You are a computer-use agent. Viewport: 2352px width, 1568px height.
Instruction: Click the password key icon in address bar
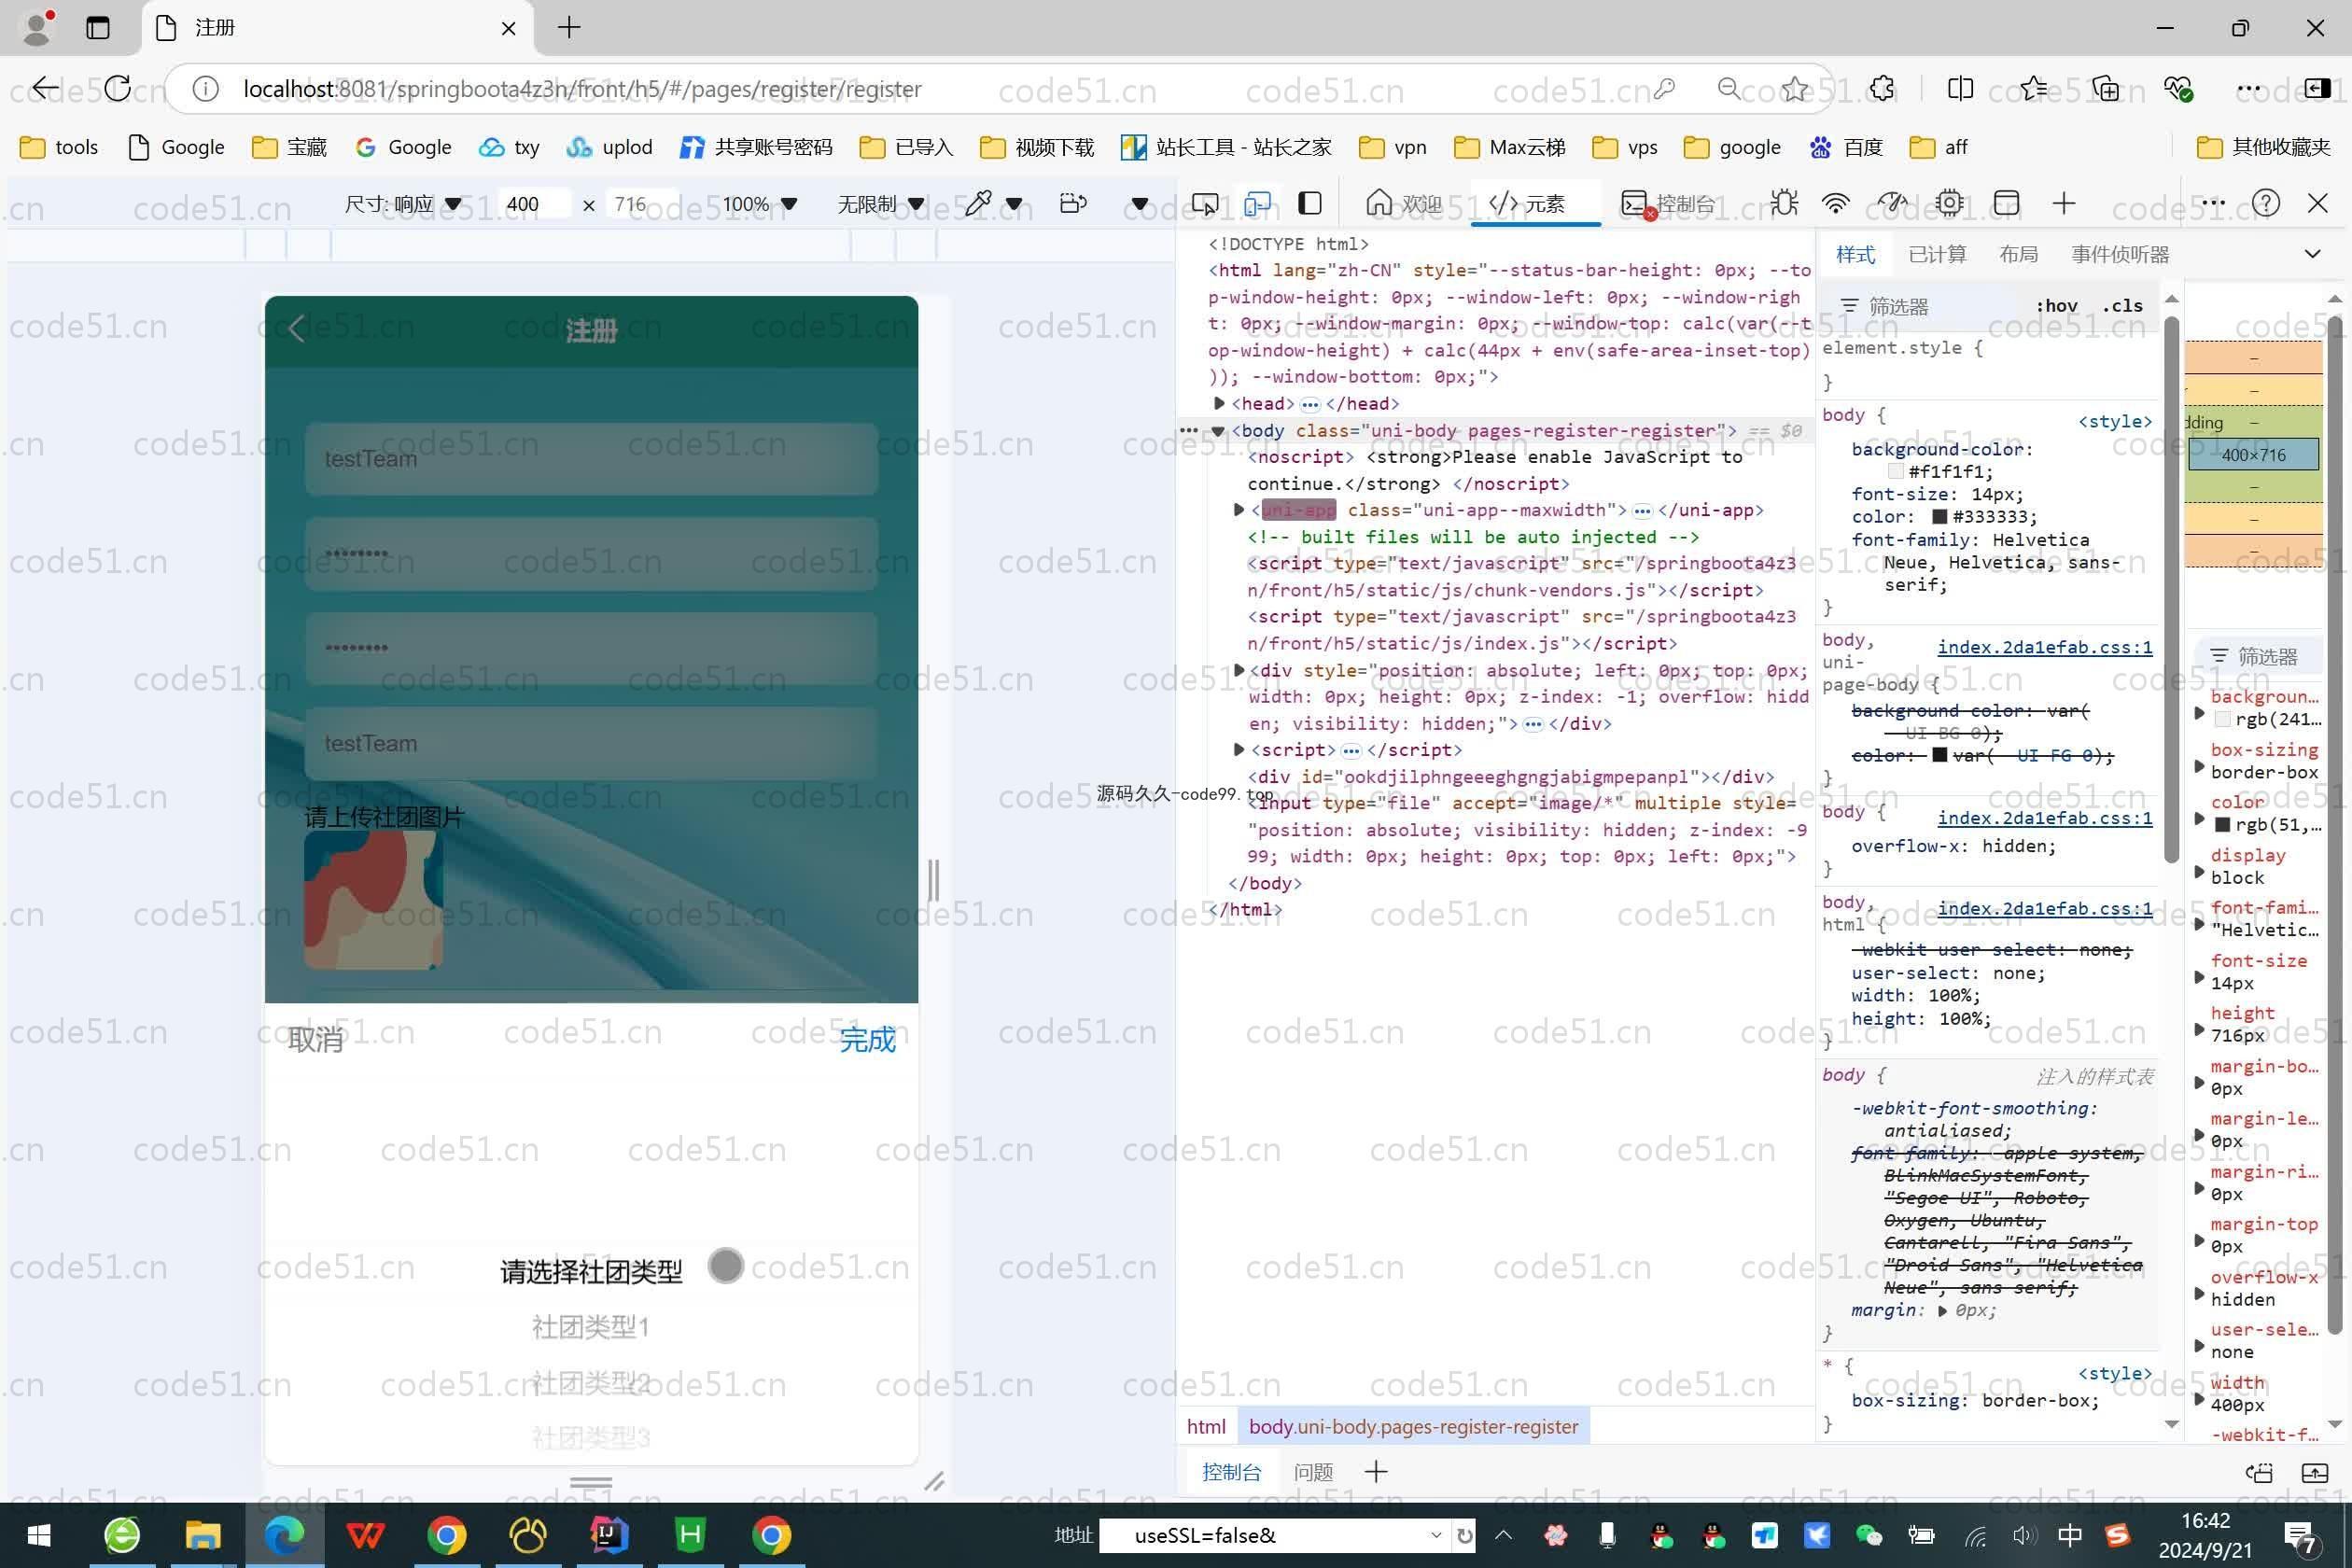tap(1664, 89)
